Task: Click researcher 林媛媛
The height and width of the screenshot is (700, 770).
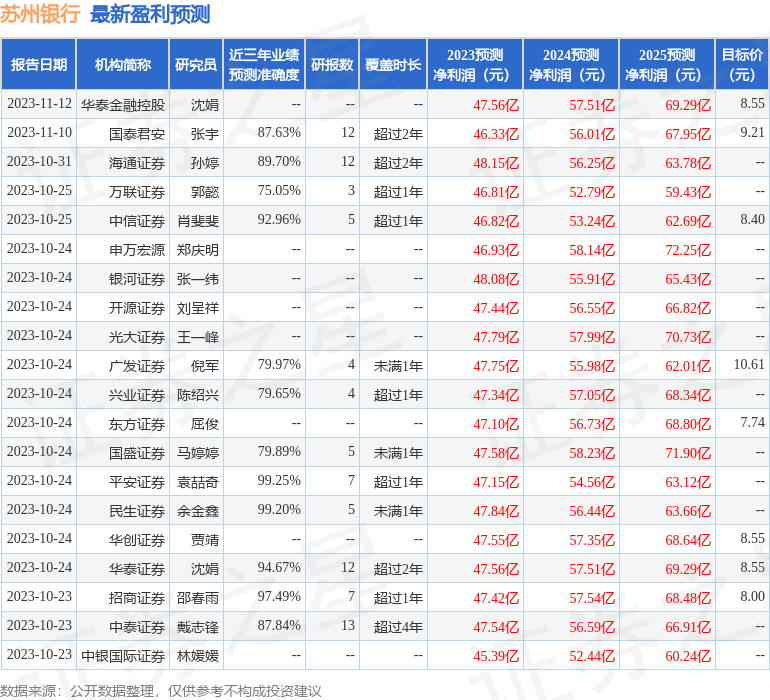Action: tap(198, 656)
